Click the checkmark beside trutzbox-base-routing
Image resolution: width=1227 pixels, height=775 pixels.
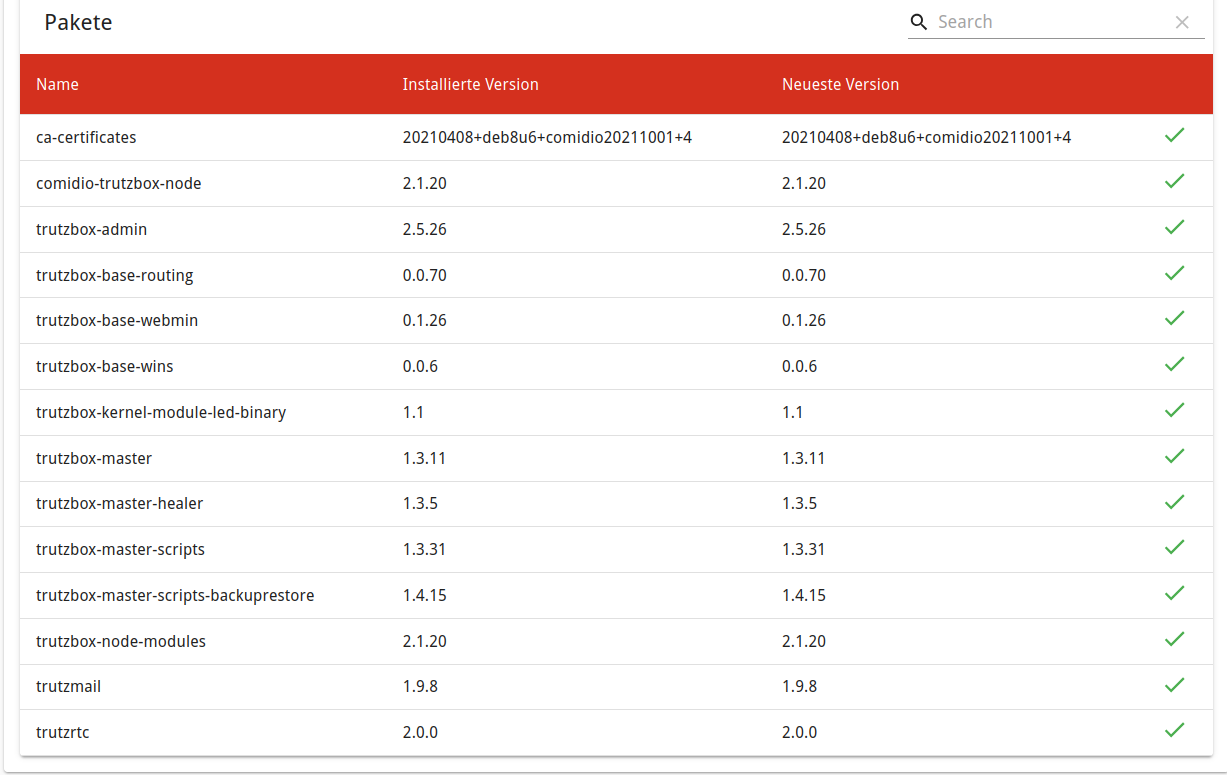(1174, 273)
